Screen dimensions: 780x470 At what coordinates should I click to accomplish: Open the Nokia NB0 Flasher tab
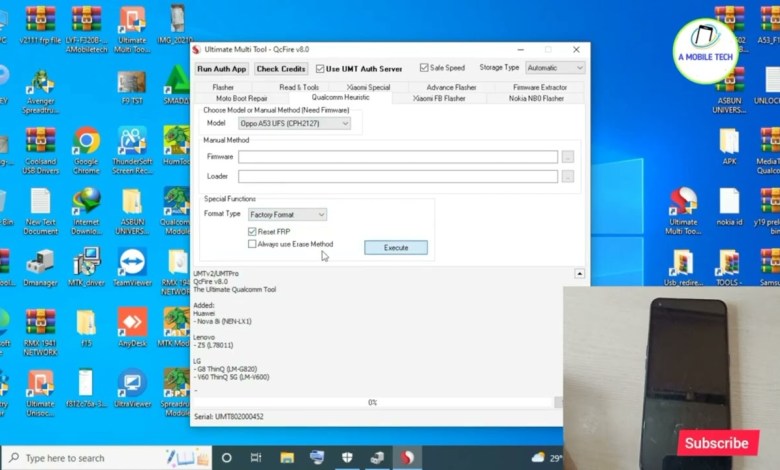[536, 98]
